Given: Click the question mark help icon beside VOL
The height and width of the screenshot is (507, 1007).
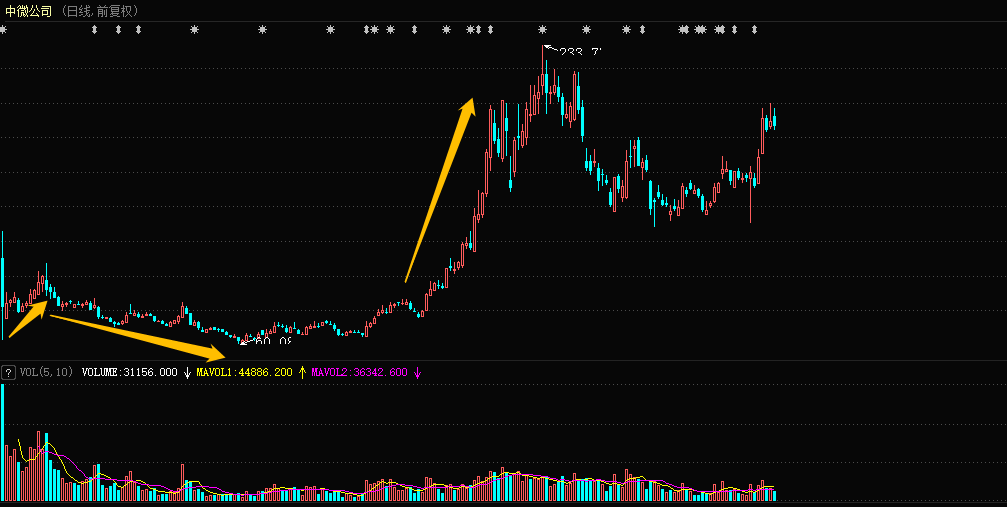Looking at the screenshot, I should point(8,372).
